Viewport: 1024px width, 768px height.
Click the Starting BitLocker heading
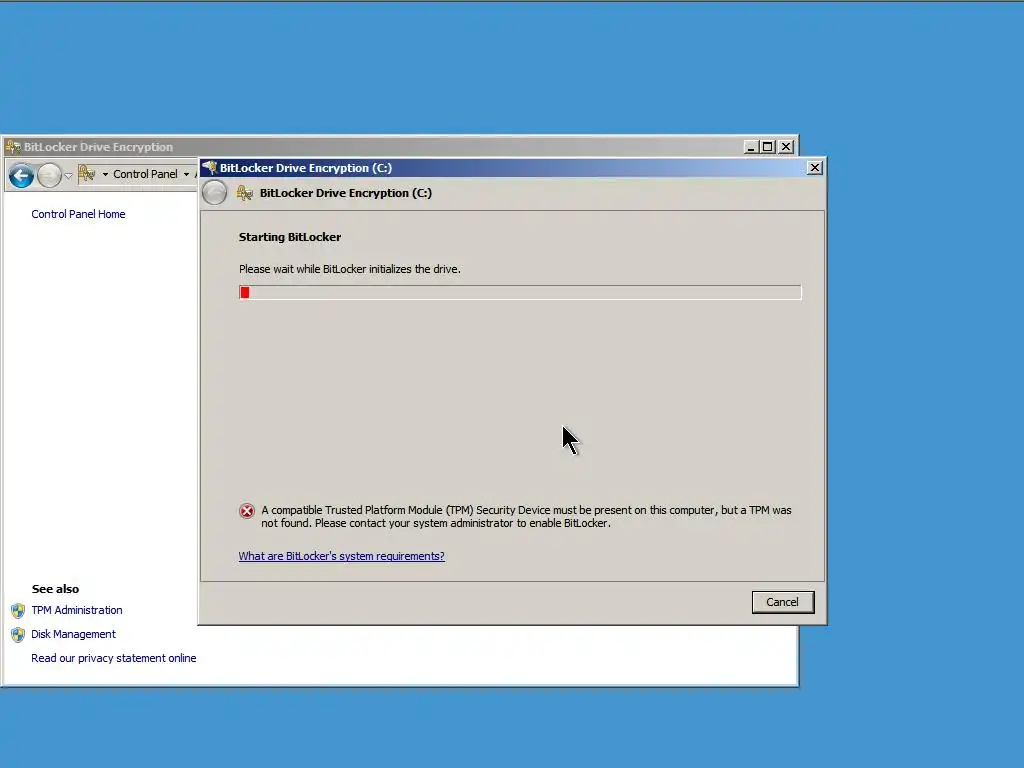pyautogui.click(x=290, y=237)
